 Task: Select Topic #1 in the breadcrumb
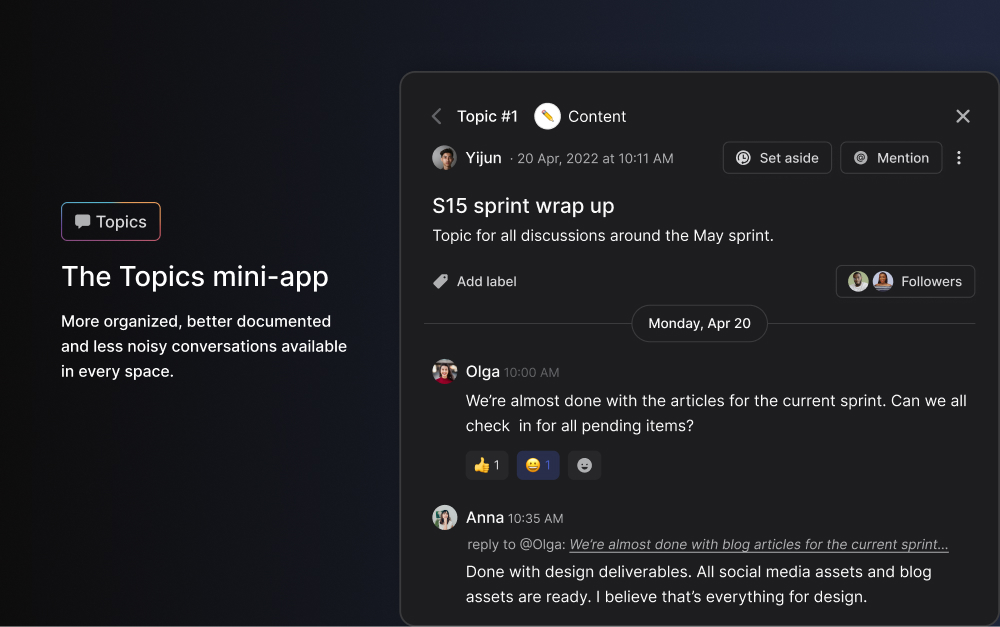487,116
